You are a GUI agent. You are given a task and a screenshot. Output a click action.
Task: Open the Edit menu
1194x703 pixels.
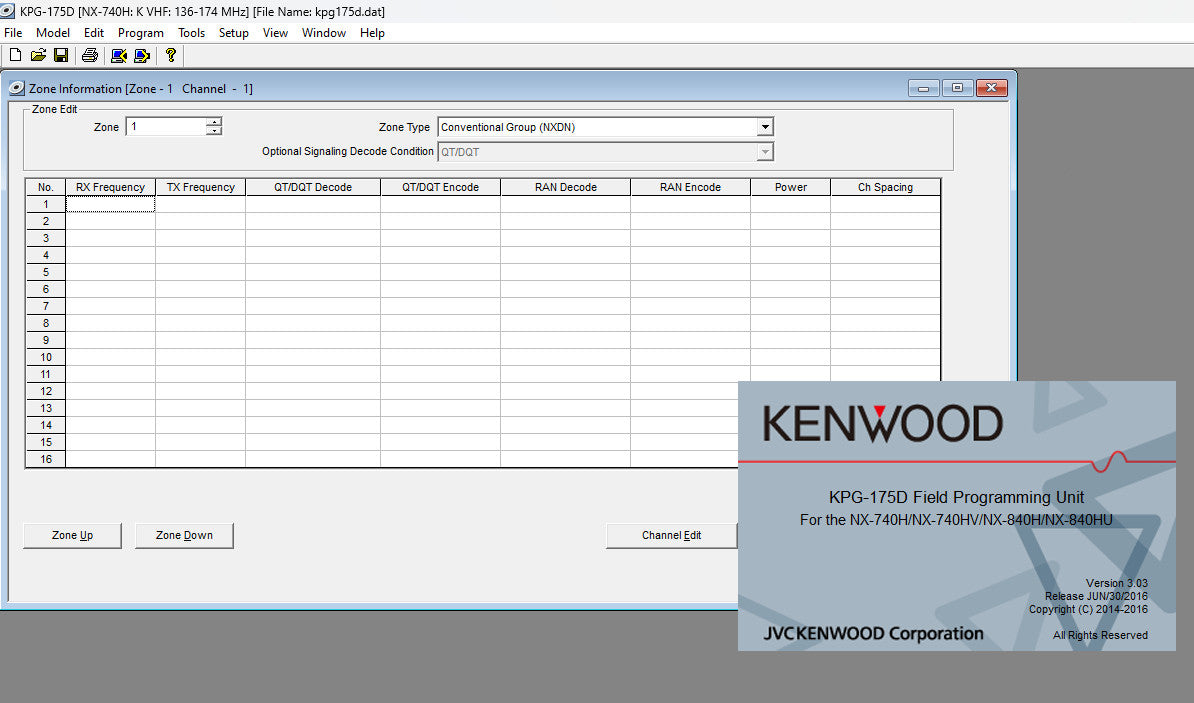coord(94,33)
